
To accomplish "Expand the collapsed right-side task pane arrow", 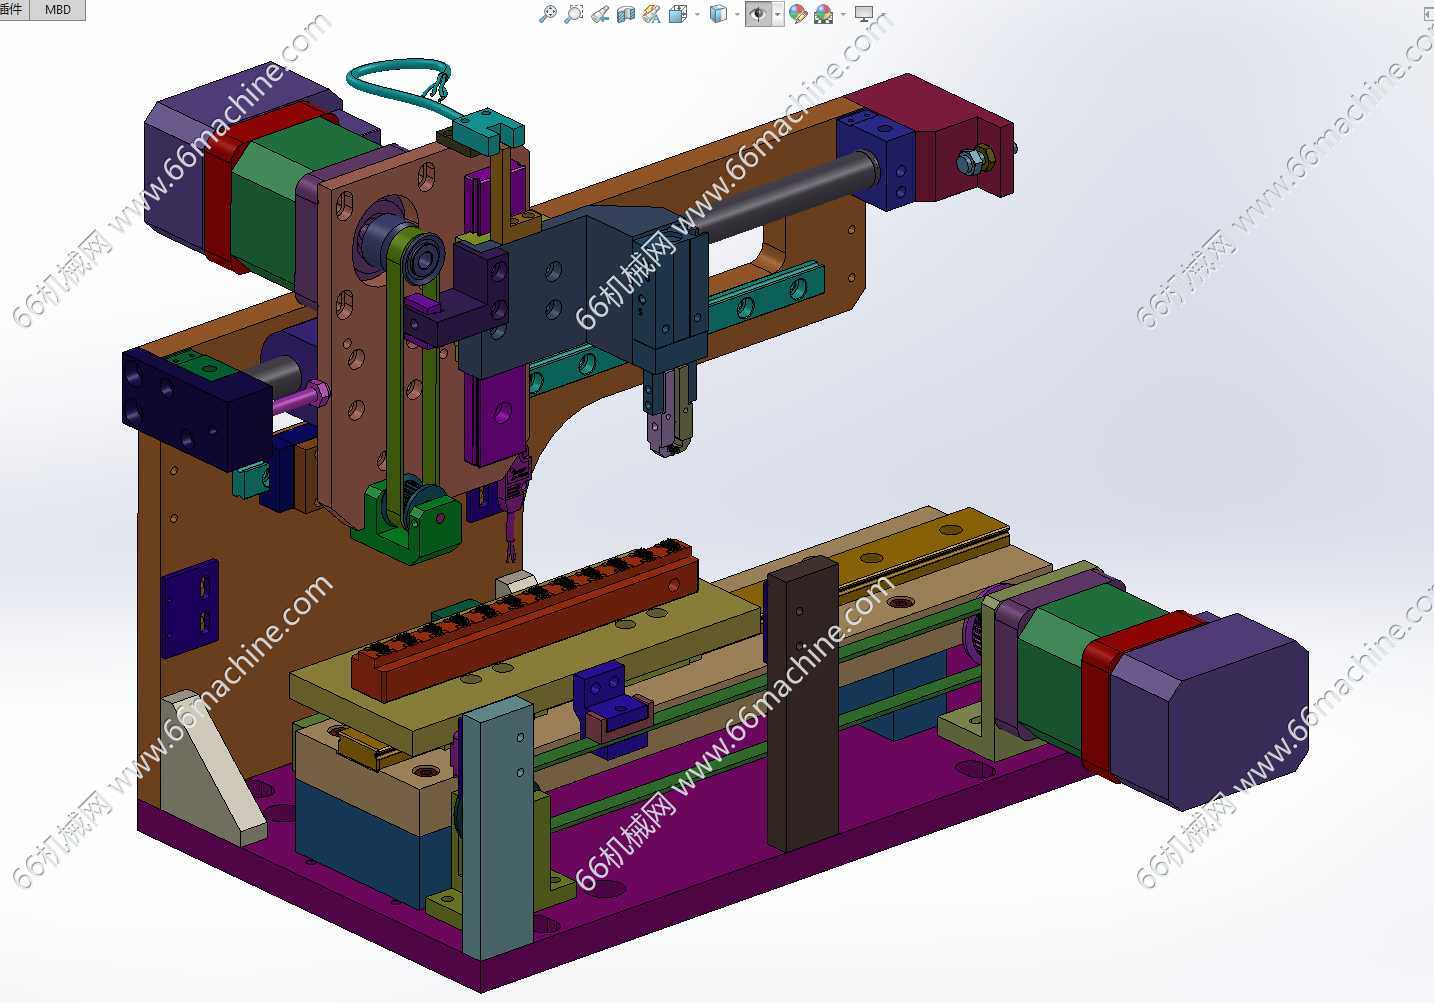I will coord(1427,14).
